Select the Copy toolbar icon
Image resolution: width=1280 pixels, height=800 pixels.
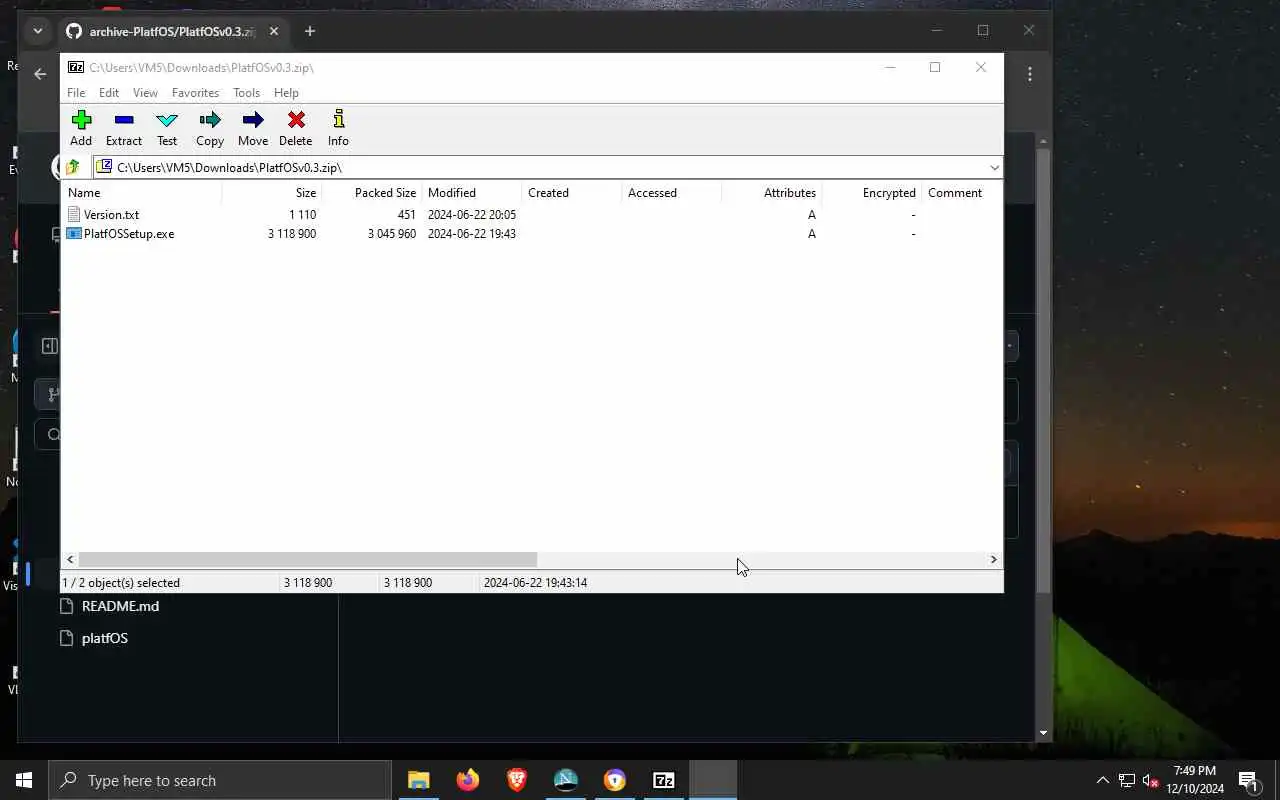click(x=210, y=120)
